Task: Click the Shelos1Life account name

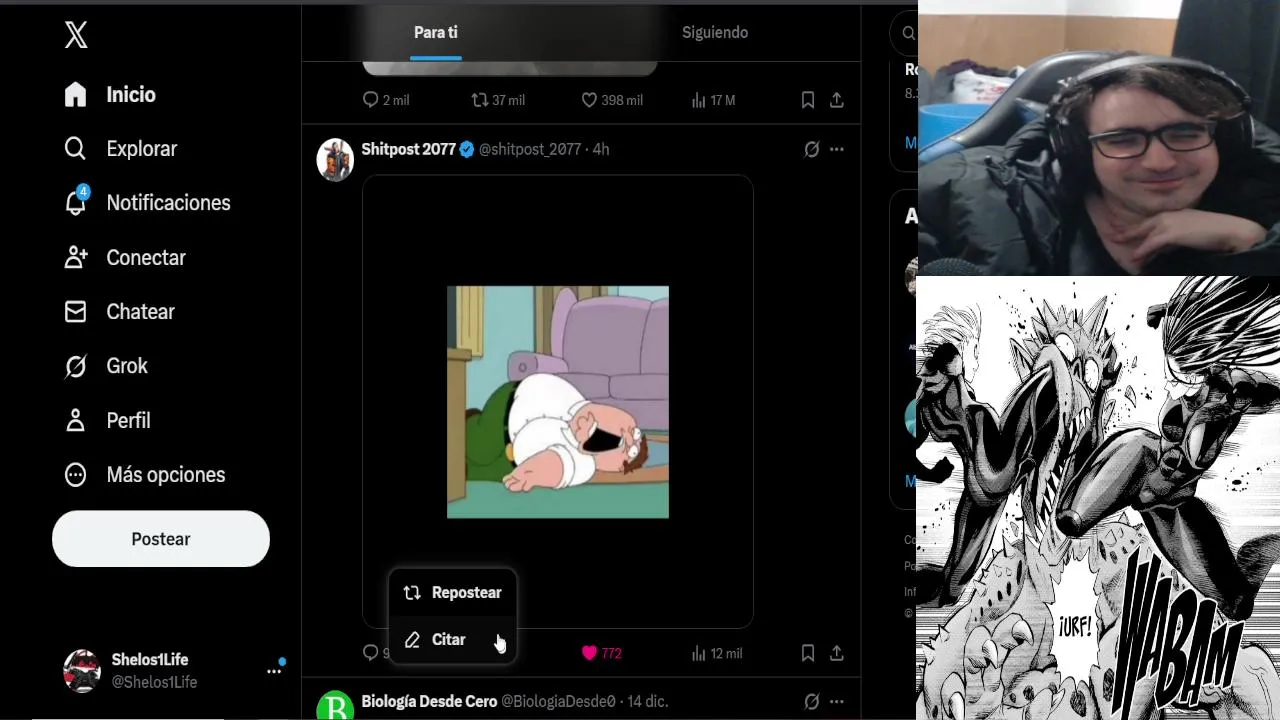Action: 150,660
